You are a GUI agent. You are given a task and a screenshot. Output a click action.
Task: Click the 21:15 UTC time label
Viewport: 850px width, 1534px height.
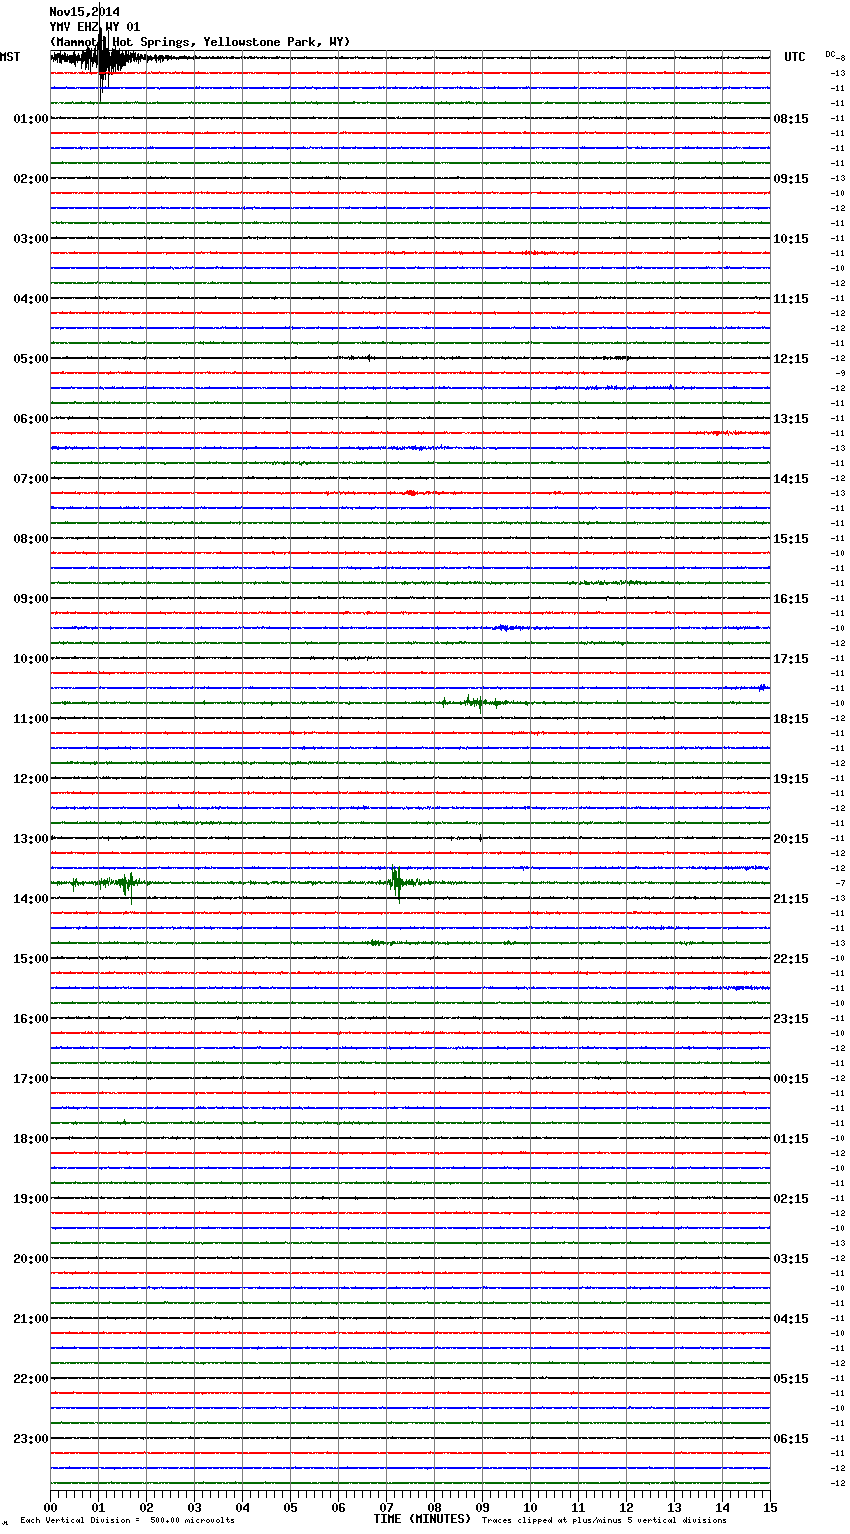[x=791, y=899]
